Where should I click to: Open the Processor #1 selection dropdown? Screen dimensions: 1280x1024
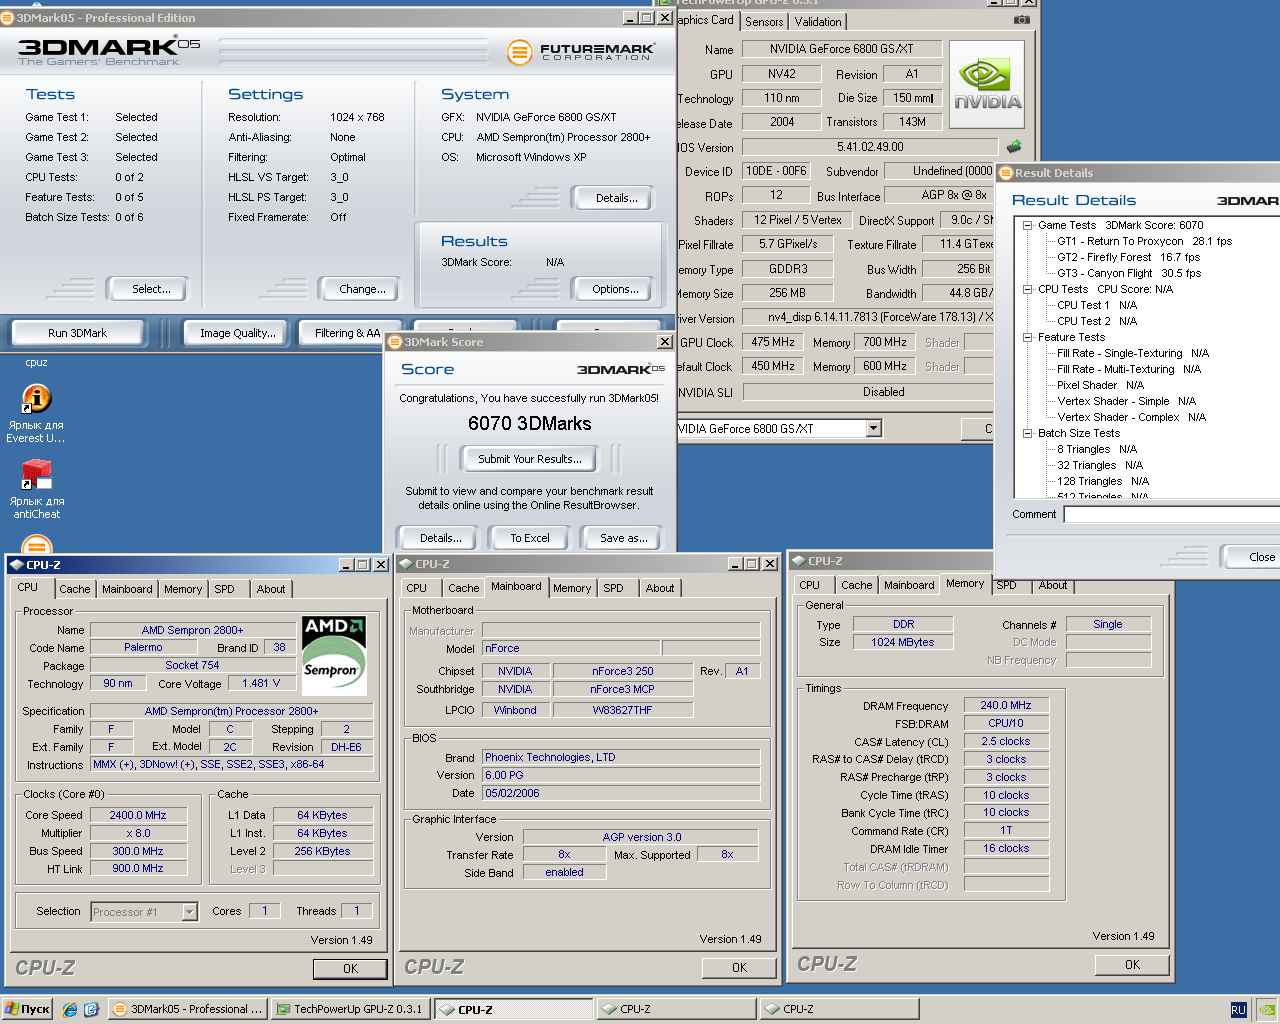pos(189,912)
